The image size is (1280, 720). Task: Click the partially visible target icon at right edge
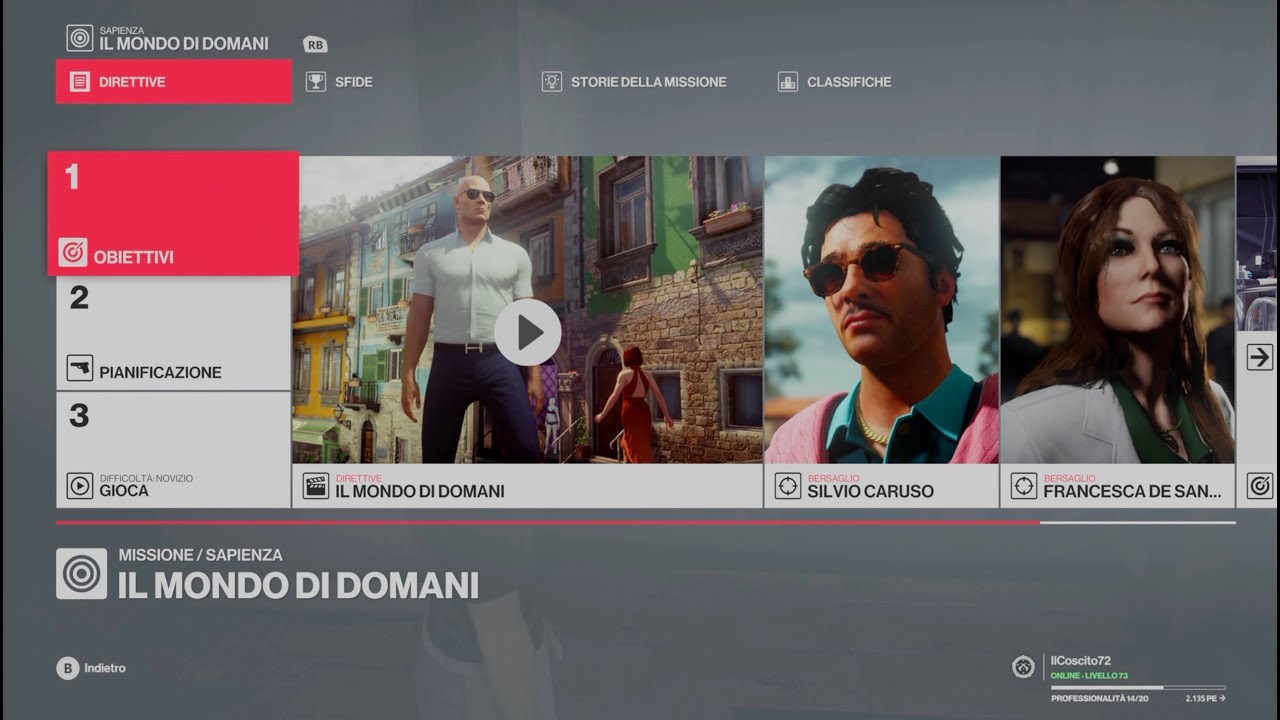(1260, 486)
